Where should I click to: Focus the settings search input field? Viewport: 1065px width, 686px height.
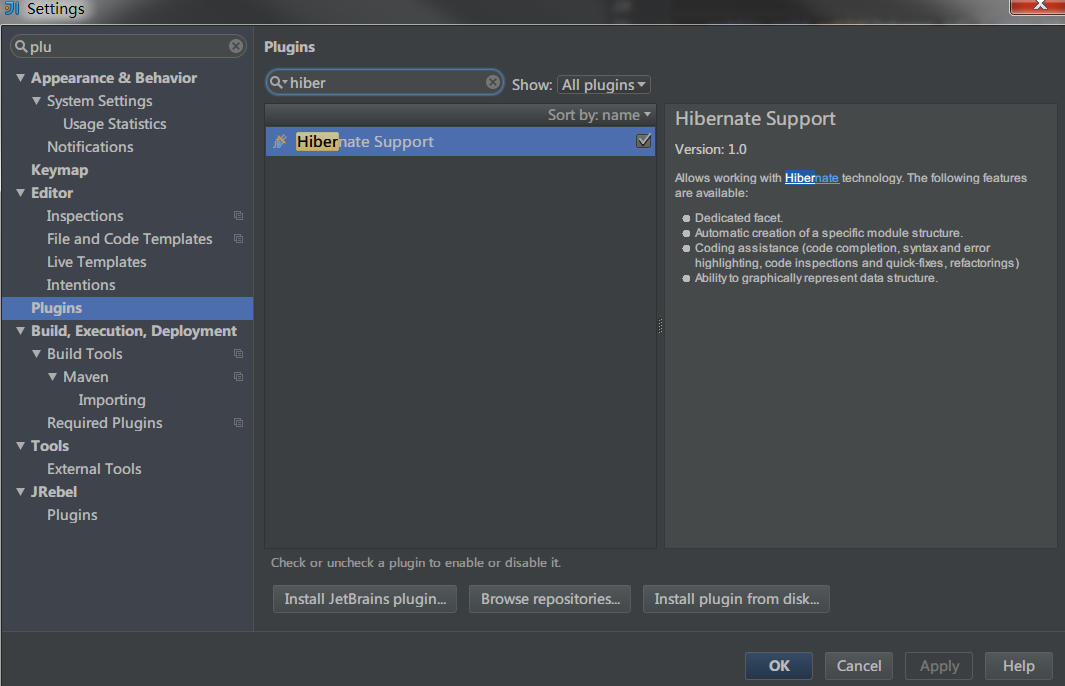point(128,46)
